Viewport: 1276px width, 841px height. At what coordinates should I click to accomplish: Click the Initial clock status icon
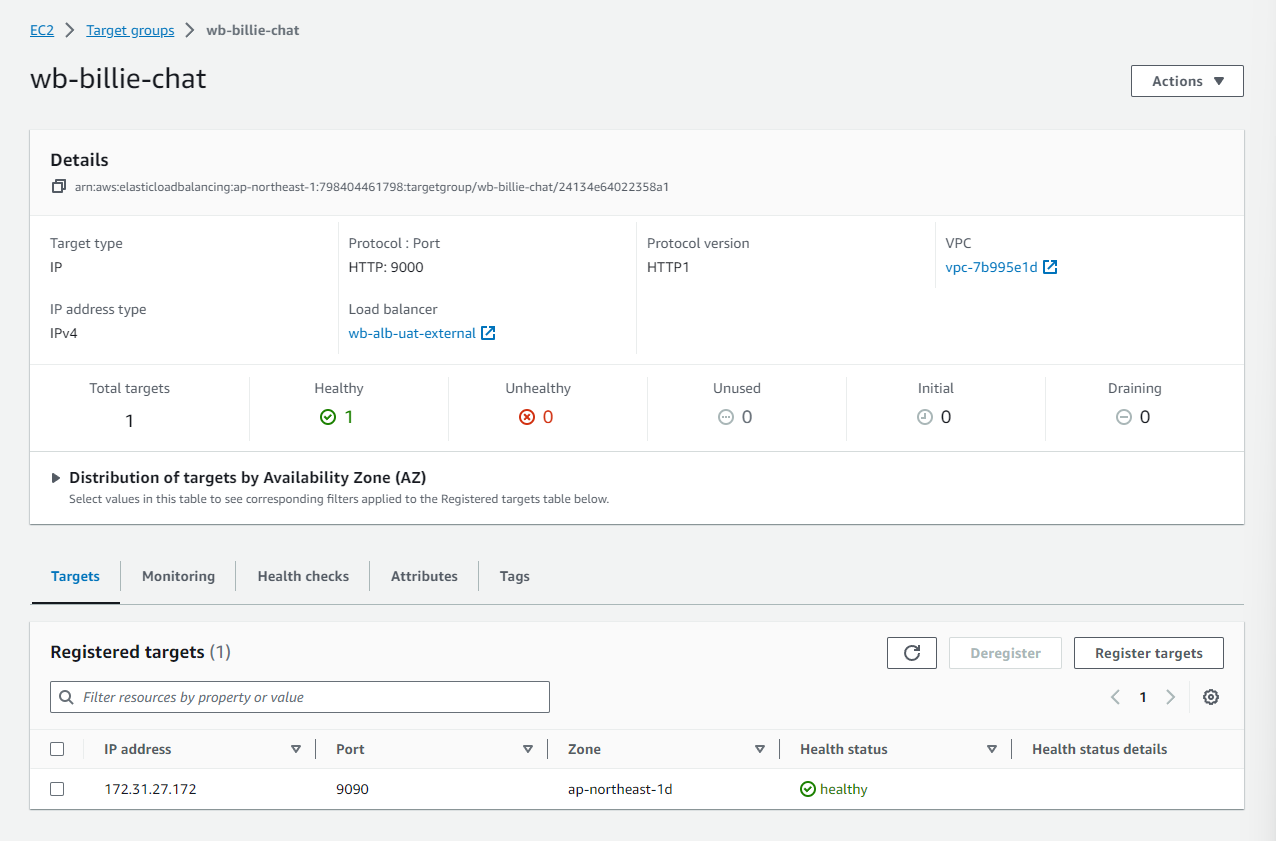925,417
